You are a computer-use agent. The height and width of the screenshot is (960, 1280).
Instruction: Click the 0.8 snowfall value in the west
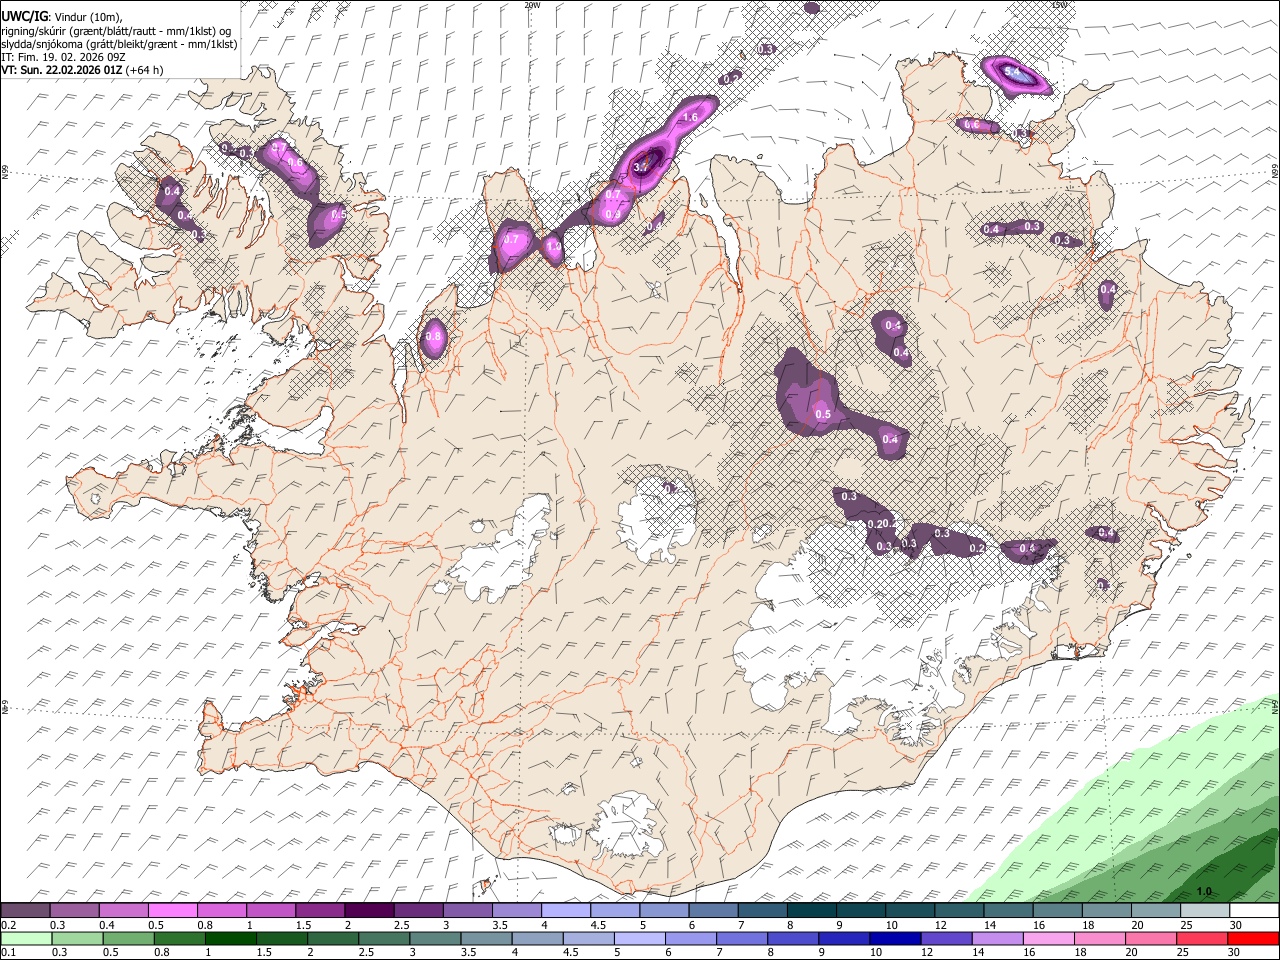[x=433, y=337]
